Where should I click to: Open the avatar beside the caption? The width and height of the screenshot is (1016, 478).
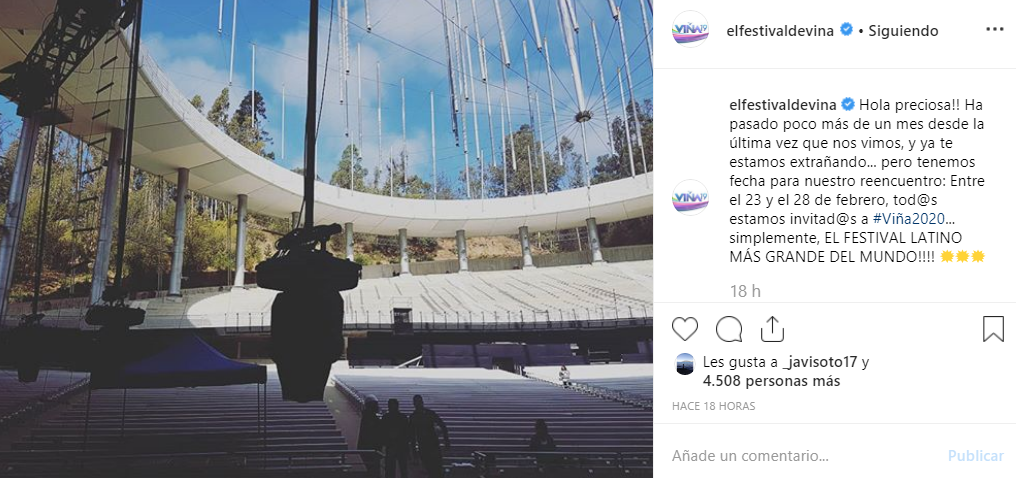click(x=690, y=197)
